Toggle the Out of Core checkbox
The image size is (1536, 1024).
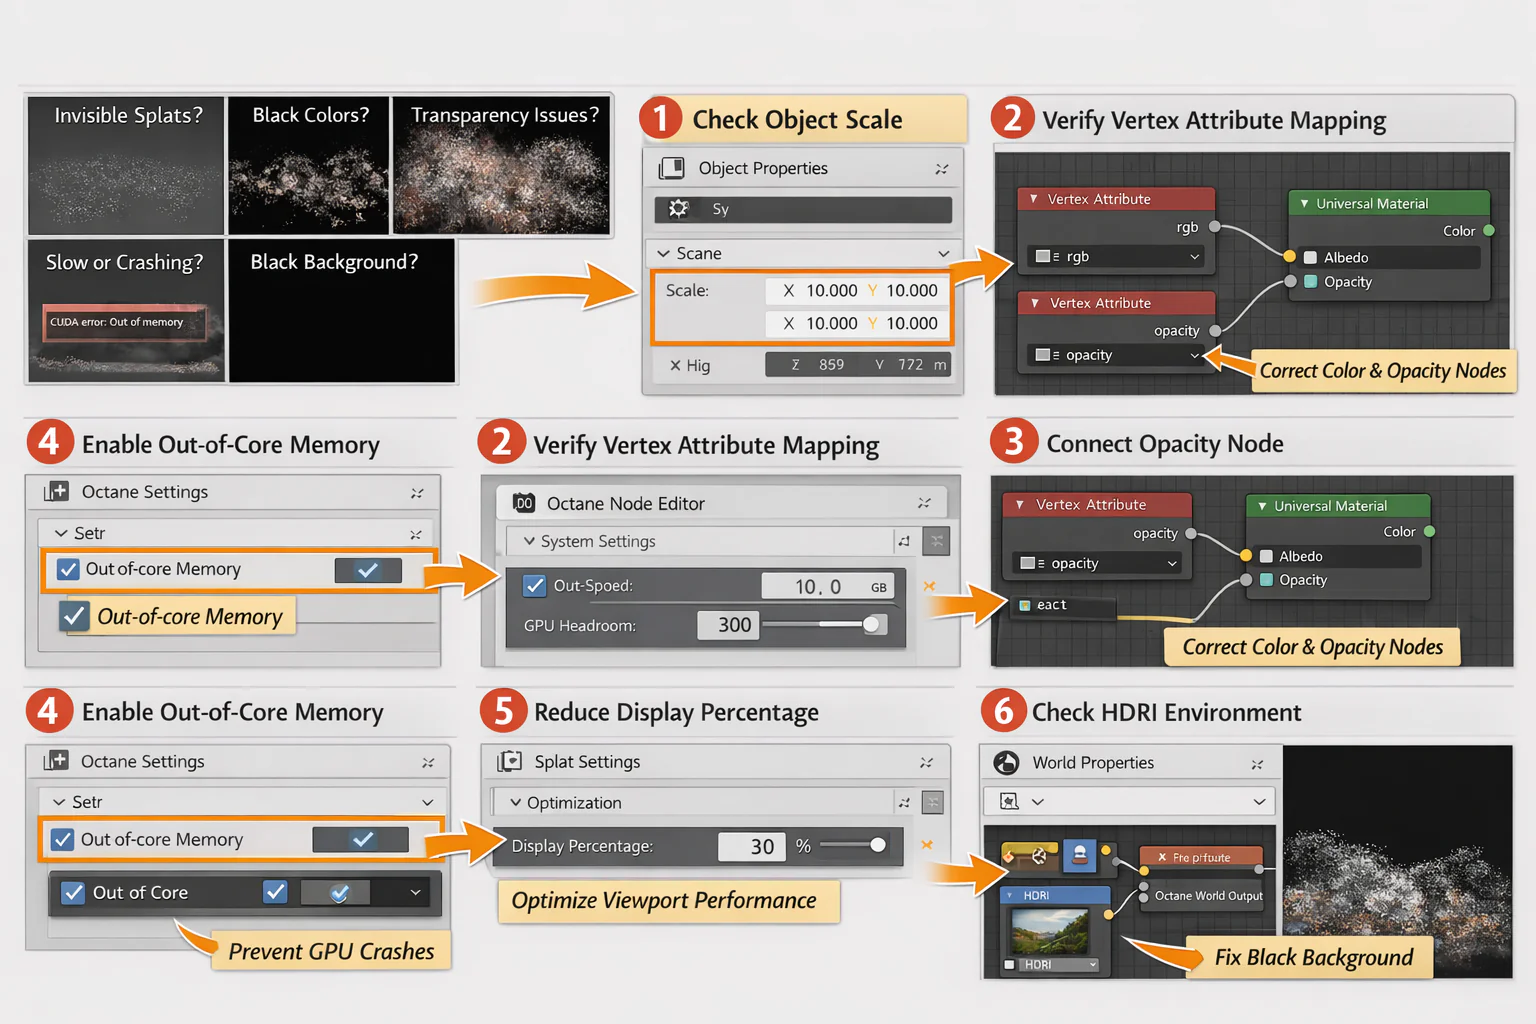[73, 892]
